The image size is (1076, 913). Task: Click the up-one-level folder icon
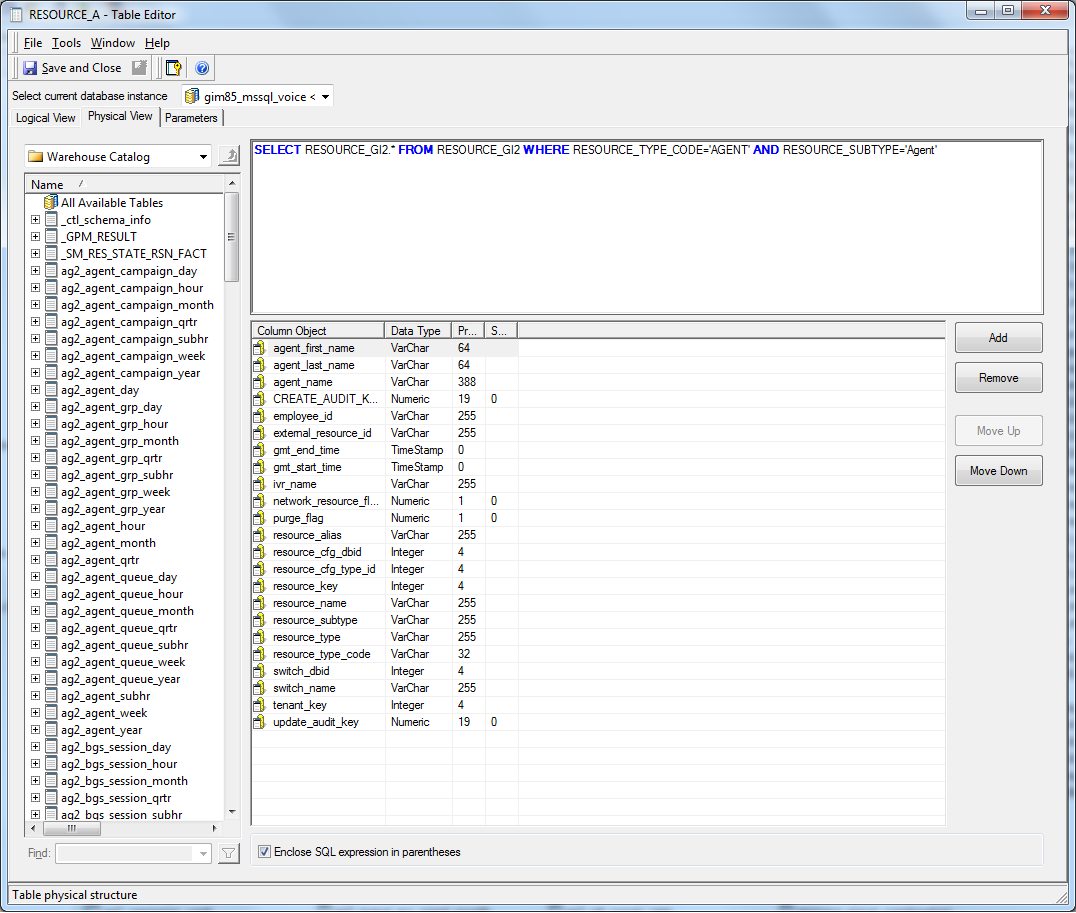tap(229, 156)
